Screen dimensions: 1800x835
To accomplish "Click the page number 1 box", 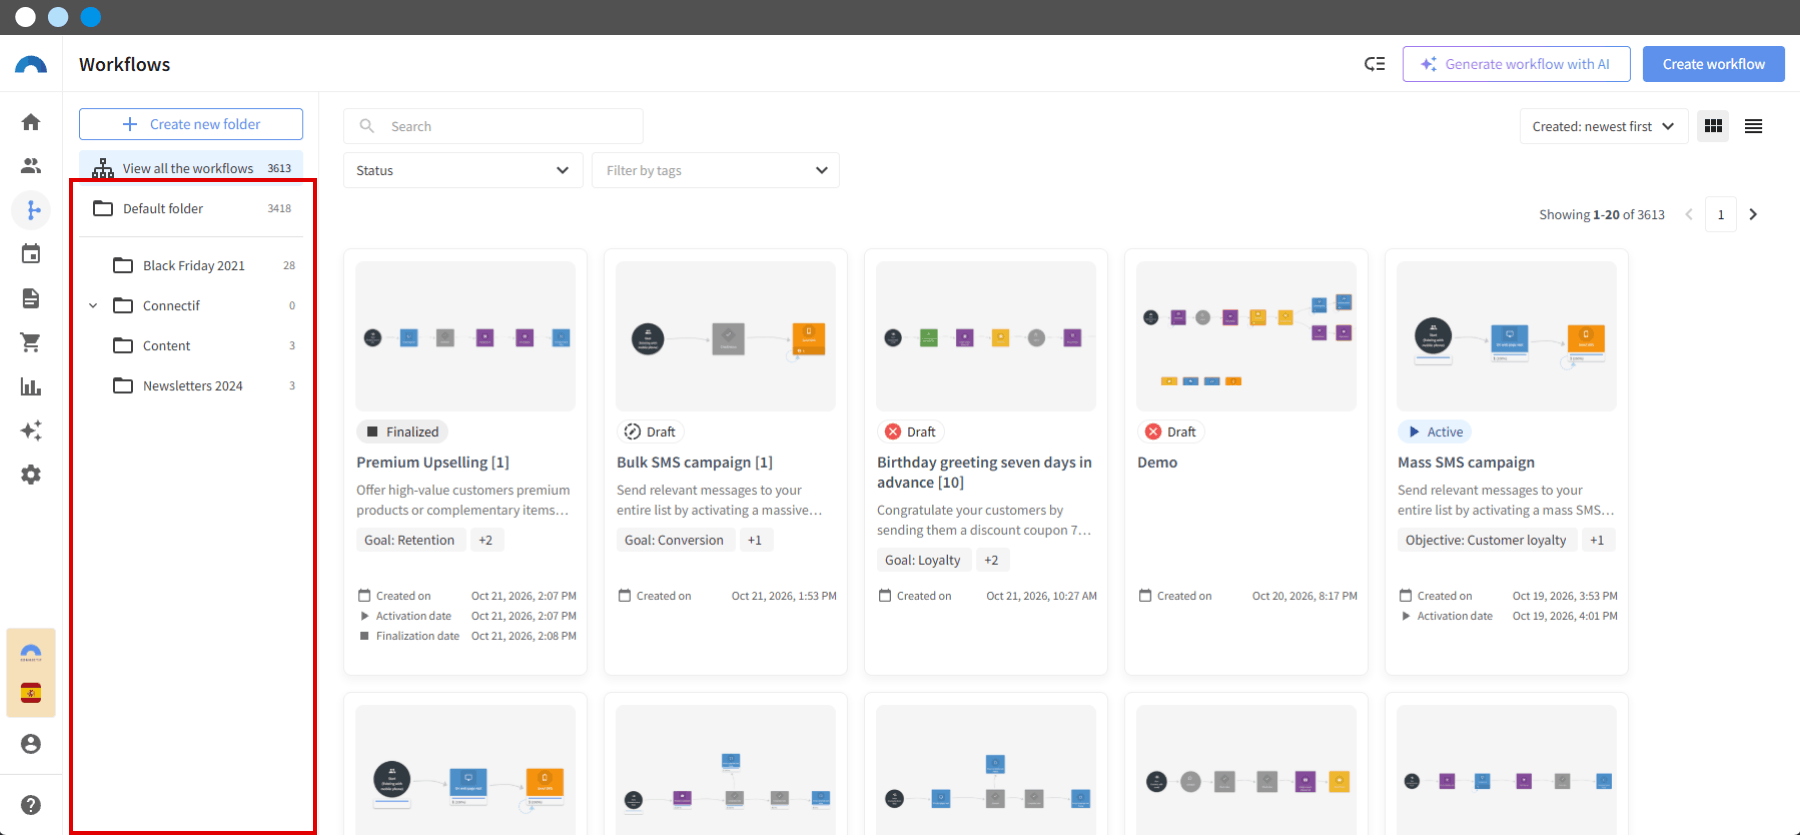I will point(1721,214).
